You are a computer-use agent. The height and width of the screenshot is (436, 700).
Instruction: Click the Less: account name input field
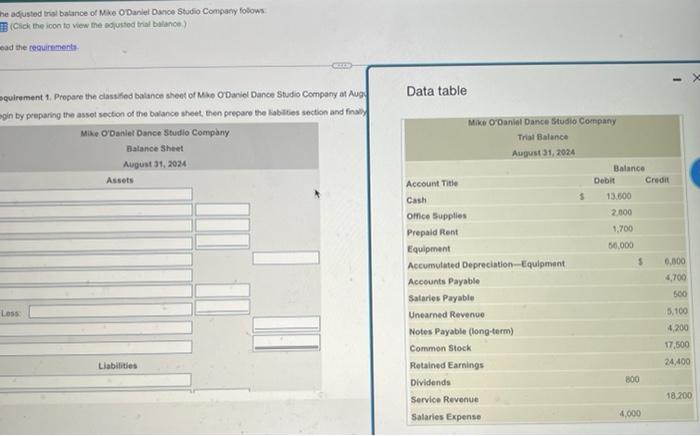111,311
